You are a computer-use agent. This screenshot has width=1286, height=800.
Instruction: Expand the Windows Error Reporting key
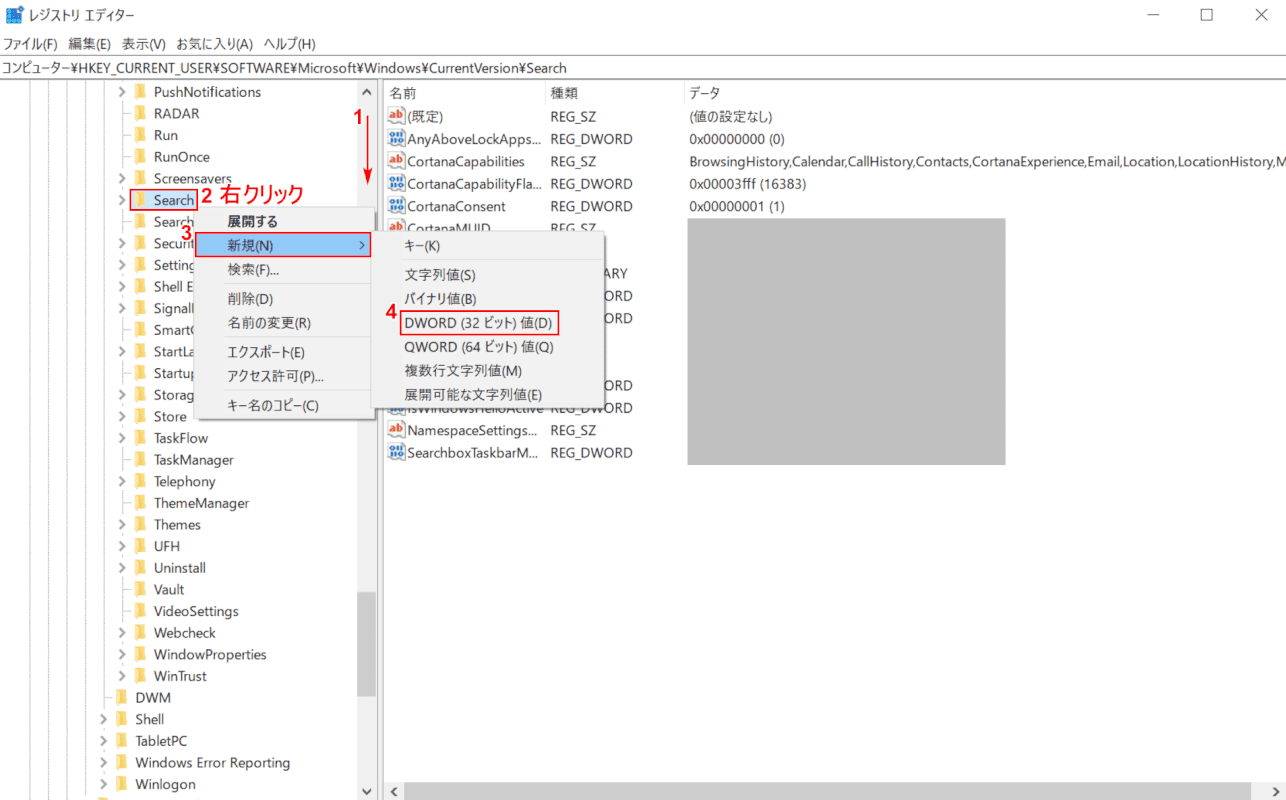[104, 763]
